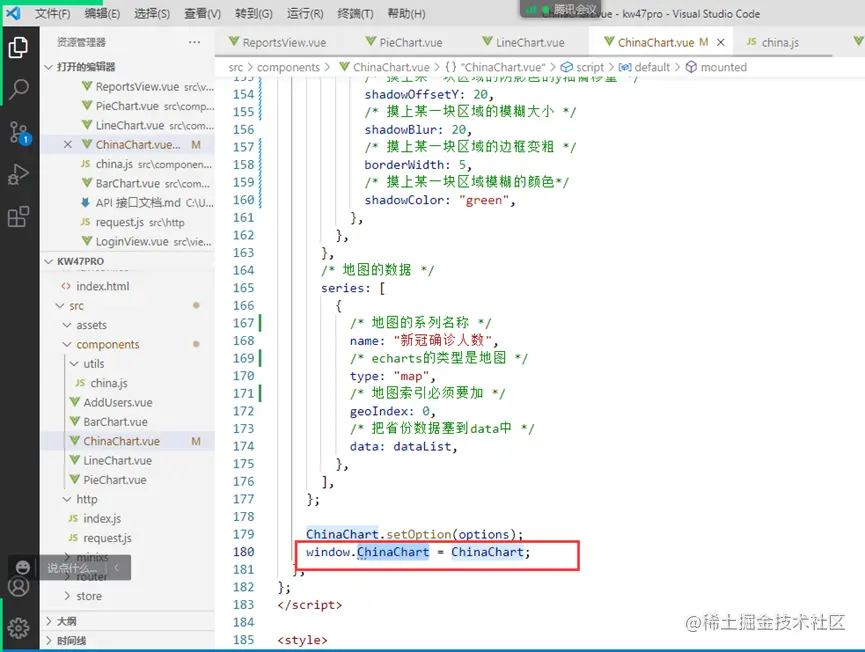The height and width of the screenshot is (652, 865).
Task: Open 查看(V) menu
Action: (202, 14)
